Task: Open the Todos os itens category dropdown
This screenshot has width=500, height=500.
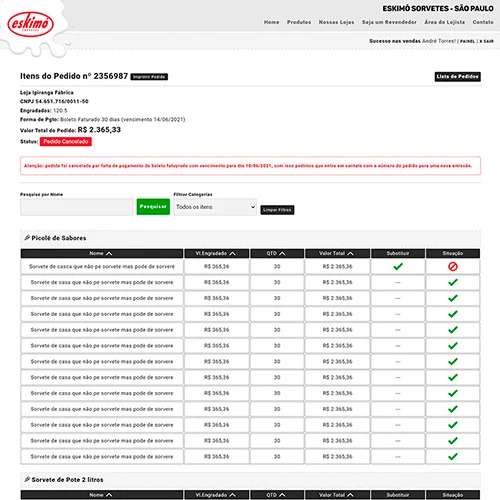Action: point(215,207)
